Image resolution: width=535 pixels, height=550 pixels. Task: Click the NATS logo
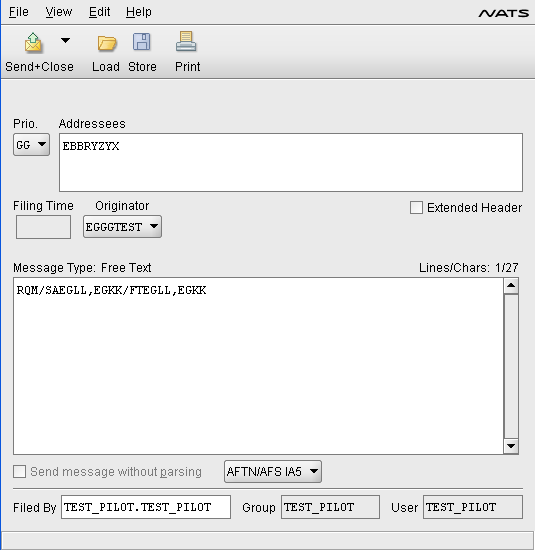504,13
